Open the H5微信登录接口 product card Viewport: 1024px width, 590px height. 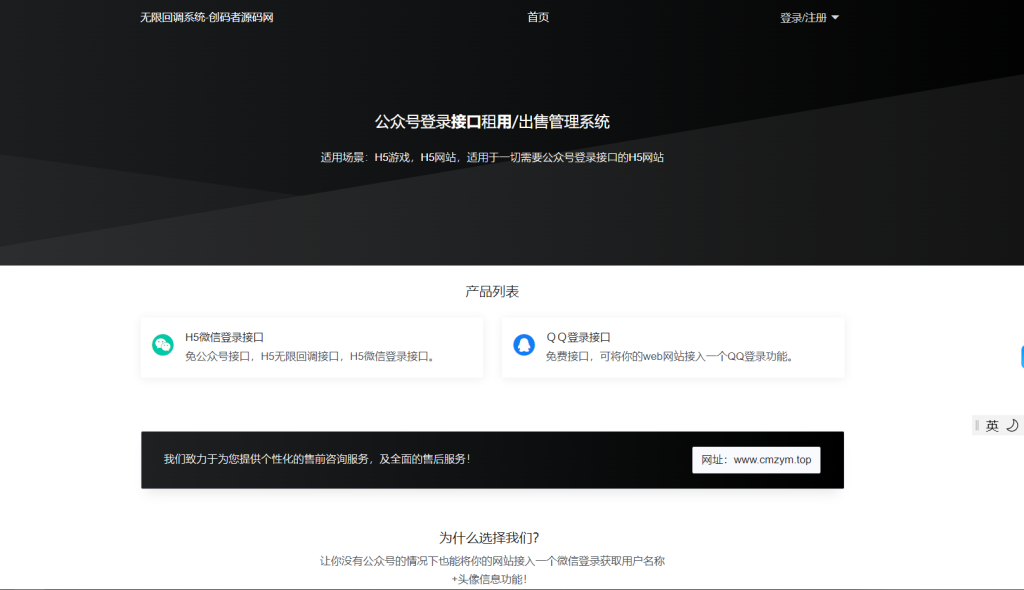(312, 347)
